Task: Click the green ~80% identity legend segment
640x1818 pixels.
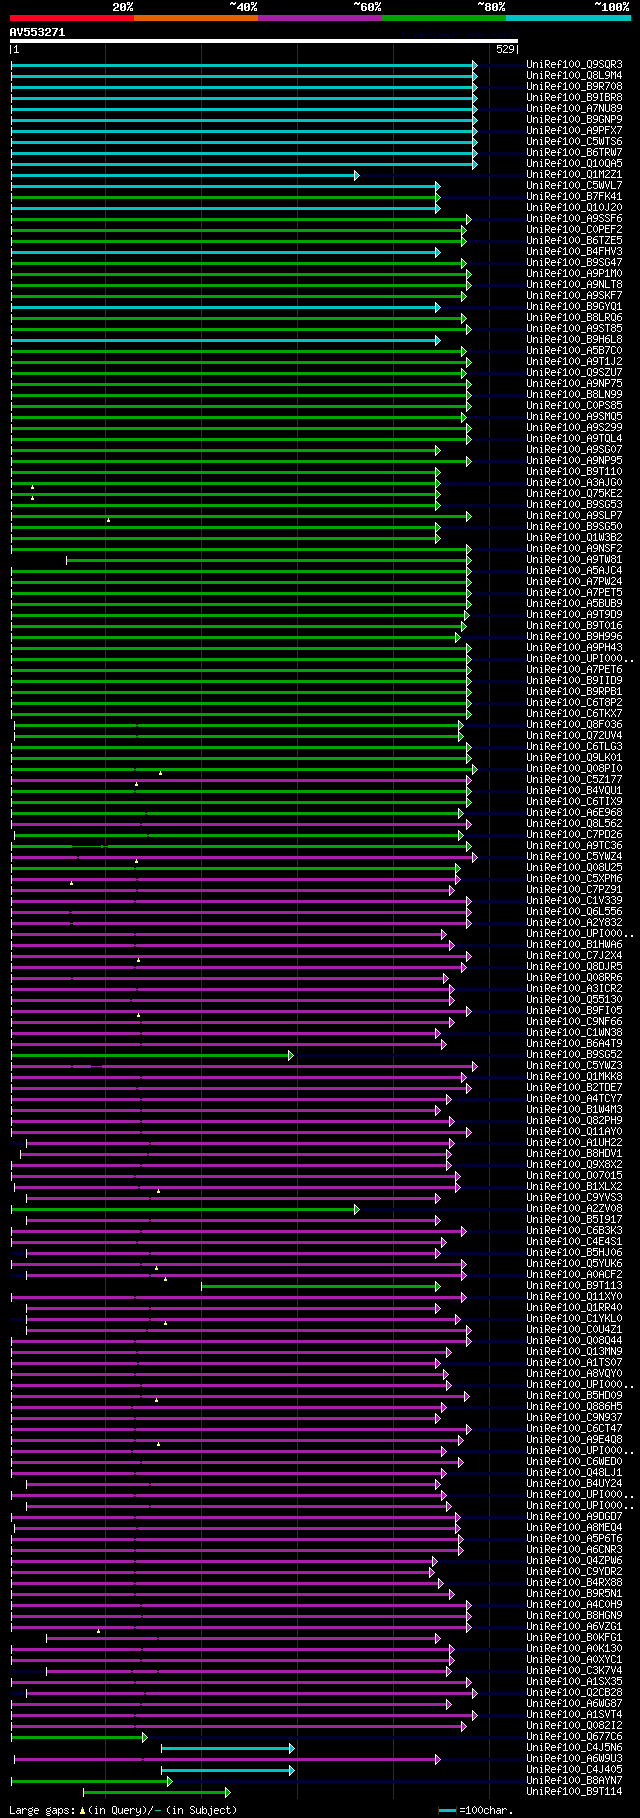Action: tap(444, 18)
